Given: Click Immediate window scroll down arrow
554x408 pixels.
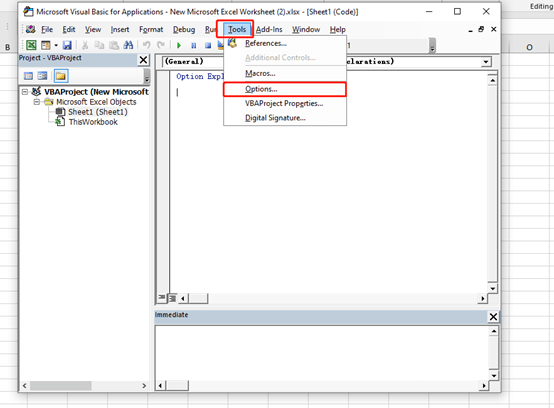Looking at the screenshot, I should click(x=494, y=376).
